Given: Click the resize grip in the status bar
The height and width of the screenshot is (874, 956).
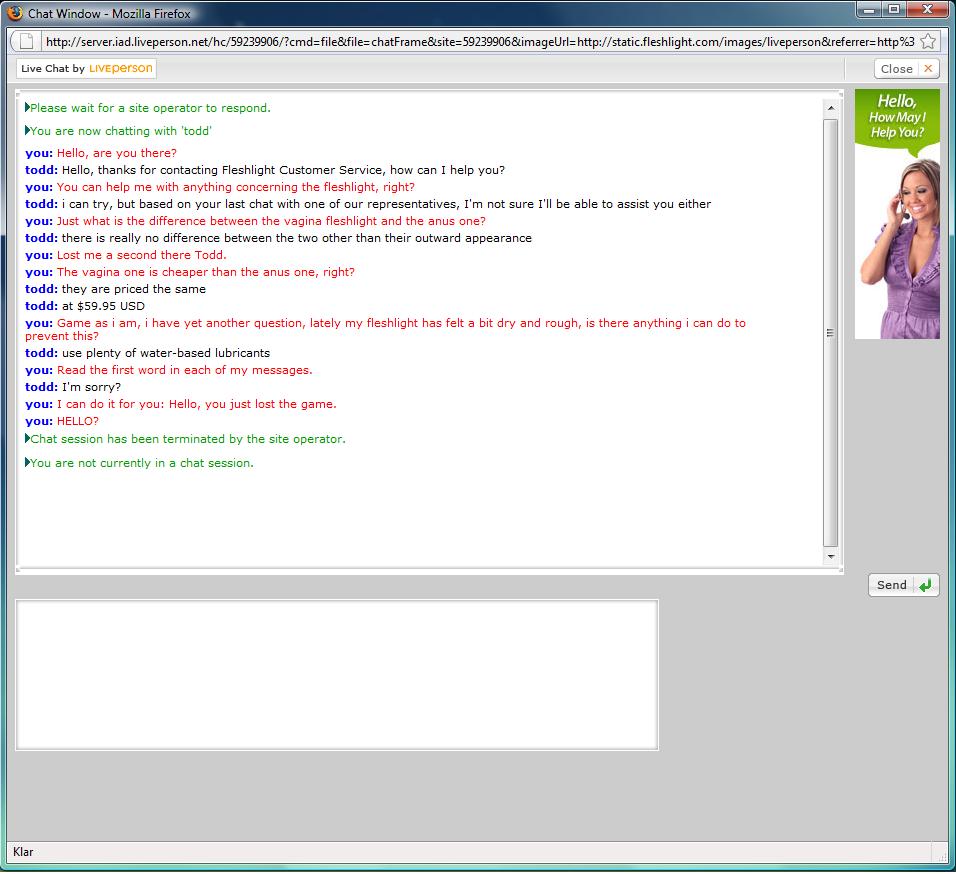Looking at the screenshot, I should click(x=940, y=854).
